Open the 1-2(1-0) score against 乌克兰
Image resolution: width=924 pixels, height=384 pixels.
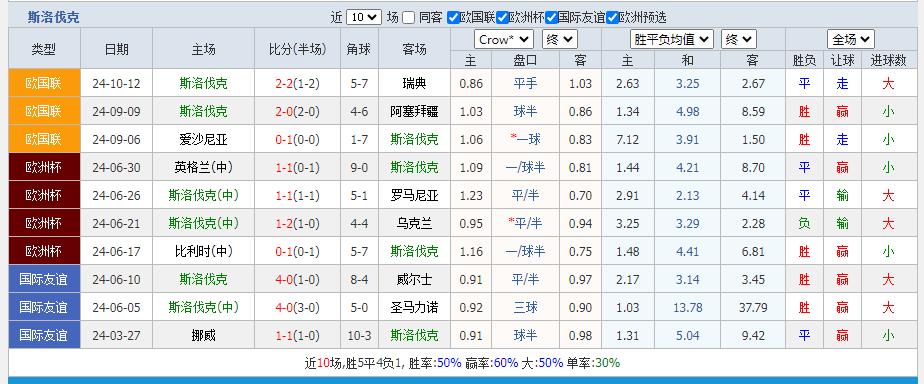click(x=298, y=224)
